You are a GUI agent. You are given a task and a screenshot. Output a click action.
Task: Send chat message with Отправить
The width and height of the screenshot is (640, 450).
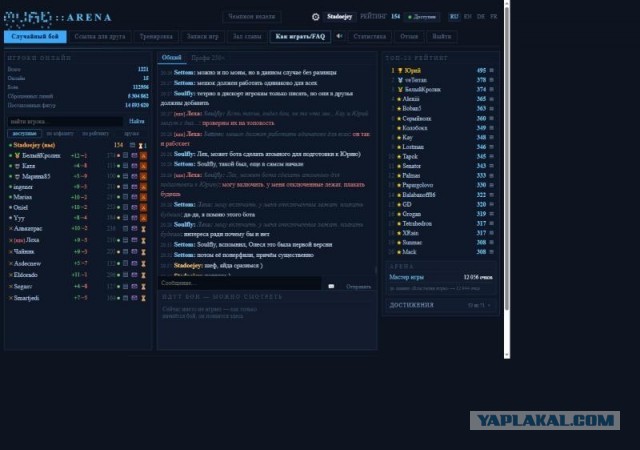(x=358, y=287)
